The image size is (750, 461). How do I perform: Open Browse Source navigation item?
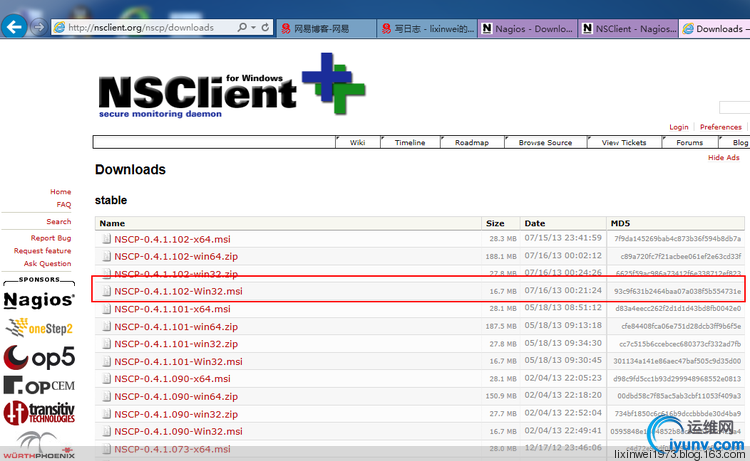[x=545, y=142]
